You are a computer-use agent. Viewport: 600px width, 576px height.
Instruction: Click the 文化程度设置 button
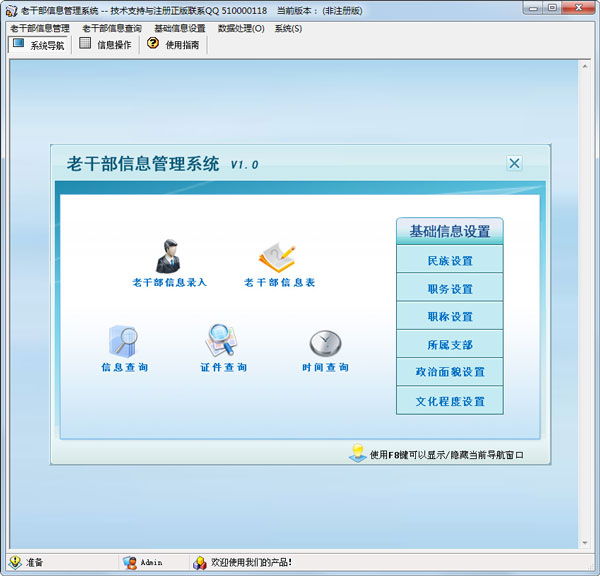point(450,401)
